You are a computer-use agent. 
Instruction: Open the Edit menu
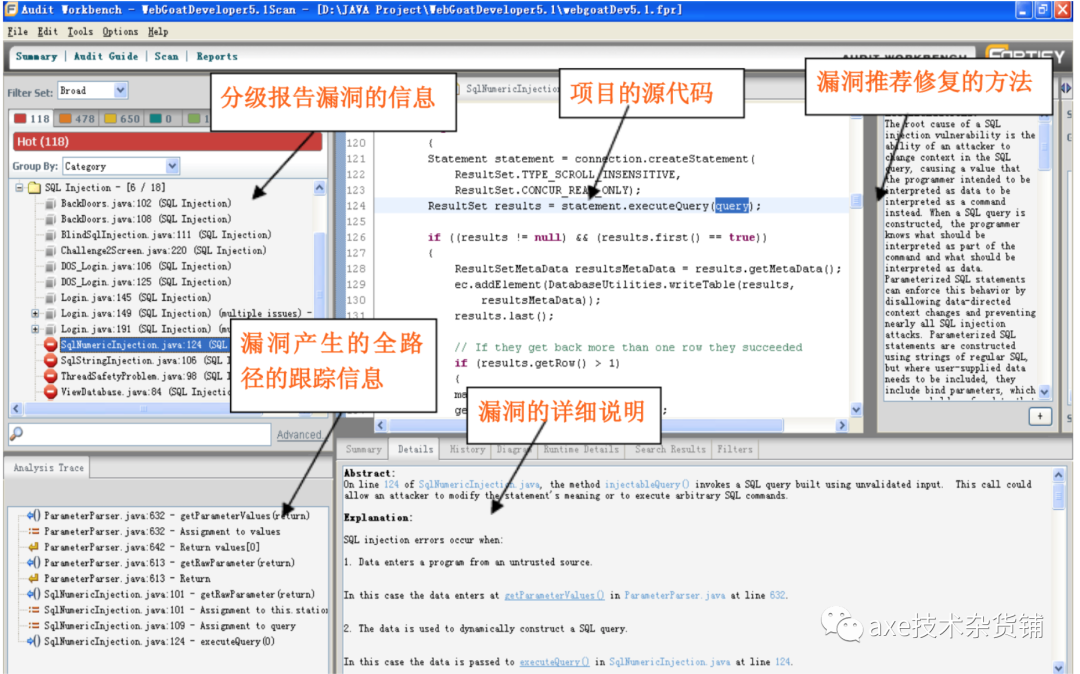click(x=48, y=32)
